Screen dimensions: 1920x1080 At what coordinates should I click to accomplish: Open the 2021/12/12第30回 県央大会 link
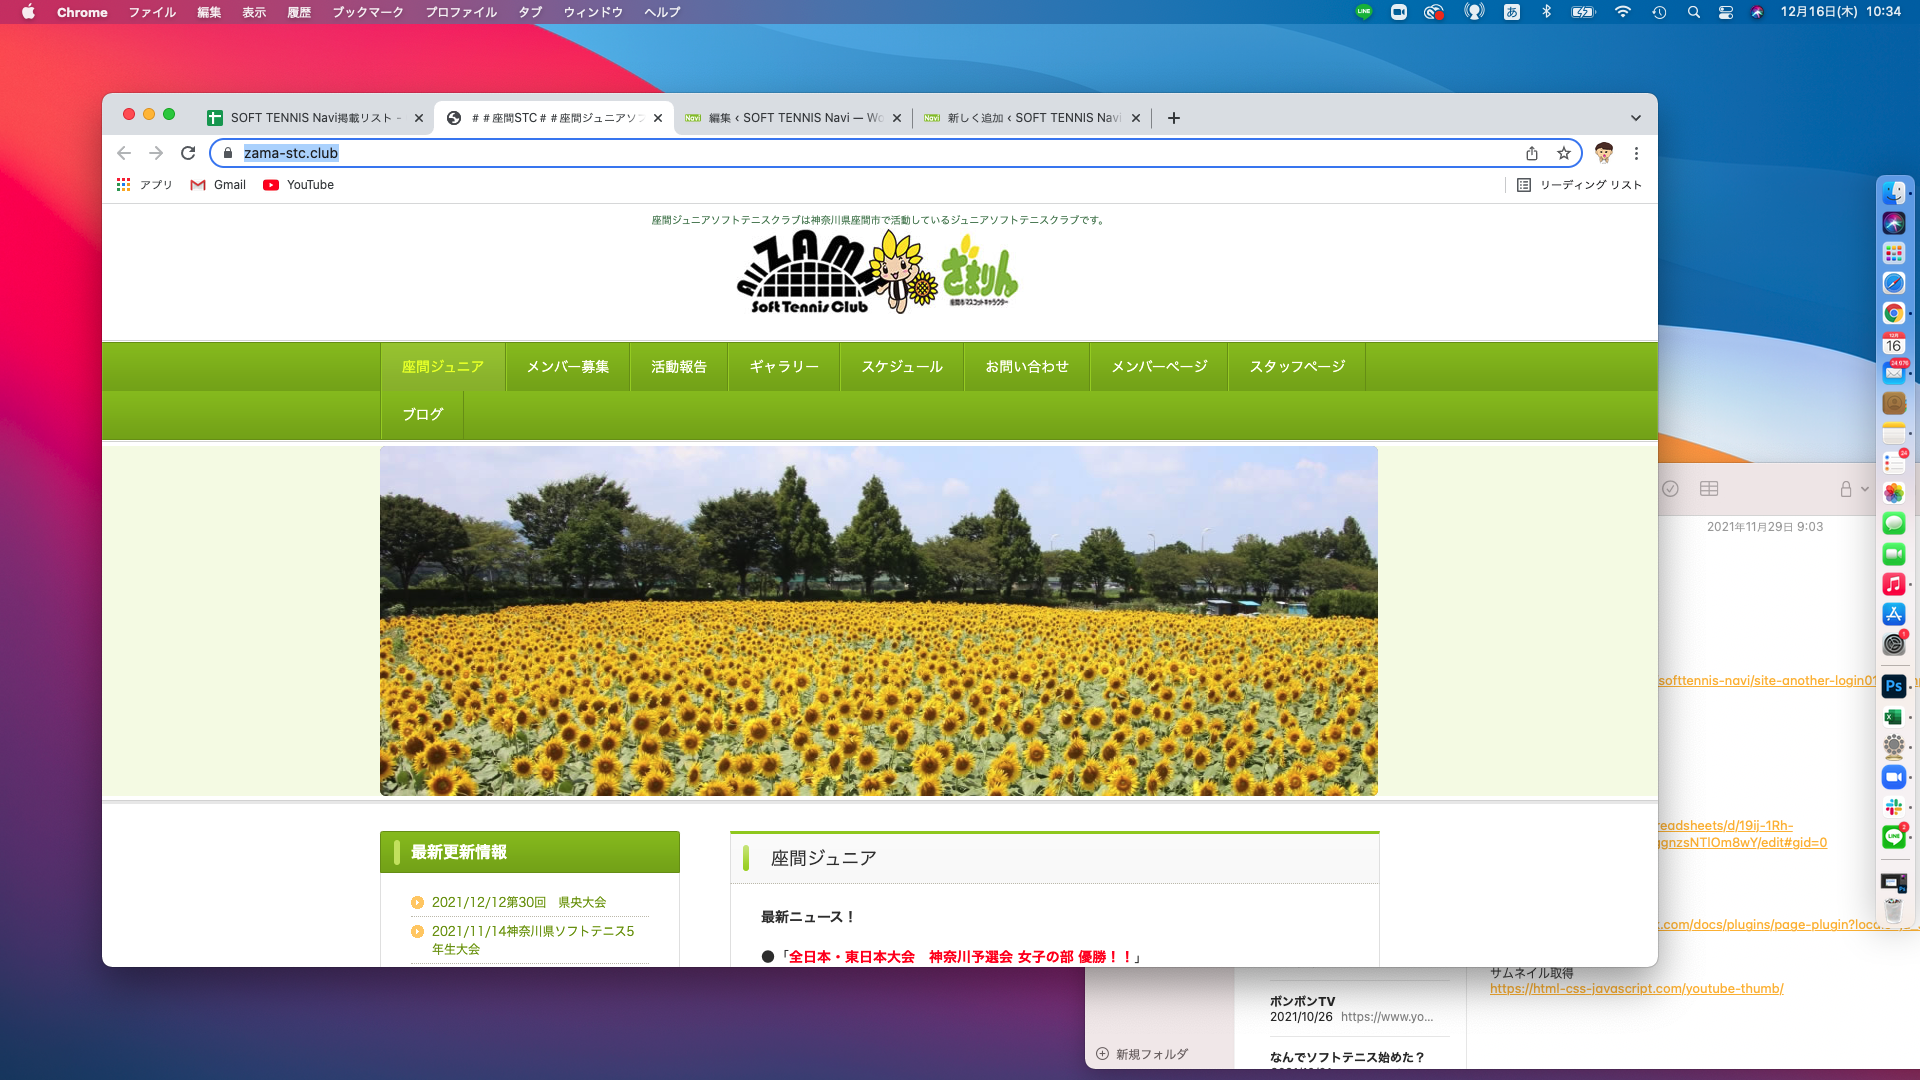click(518, 902)
